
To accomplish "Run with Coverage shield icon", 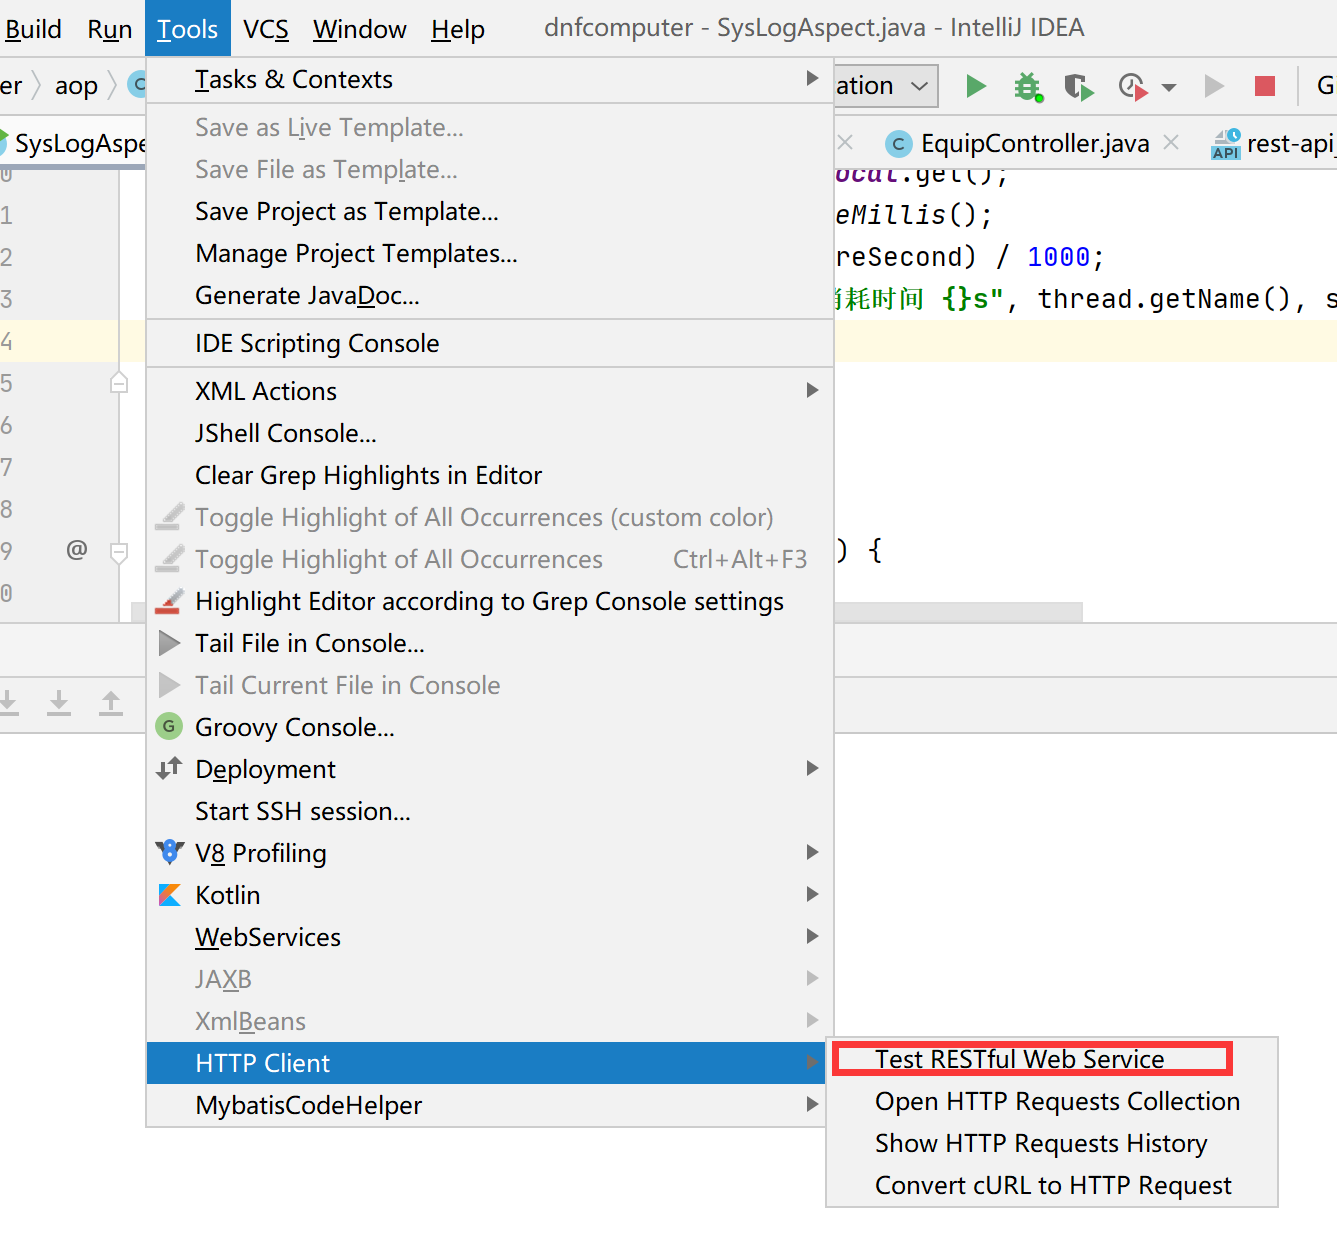I will pyautogui.click(x=1079, y=87).
